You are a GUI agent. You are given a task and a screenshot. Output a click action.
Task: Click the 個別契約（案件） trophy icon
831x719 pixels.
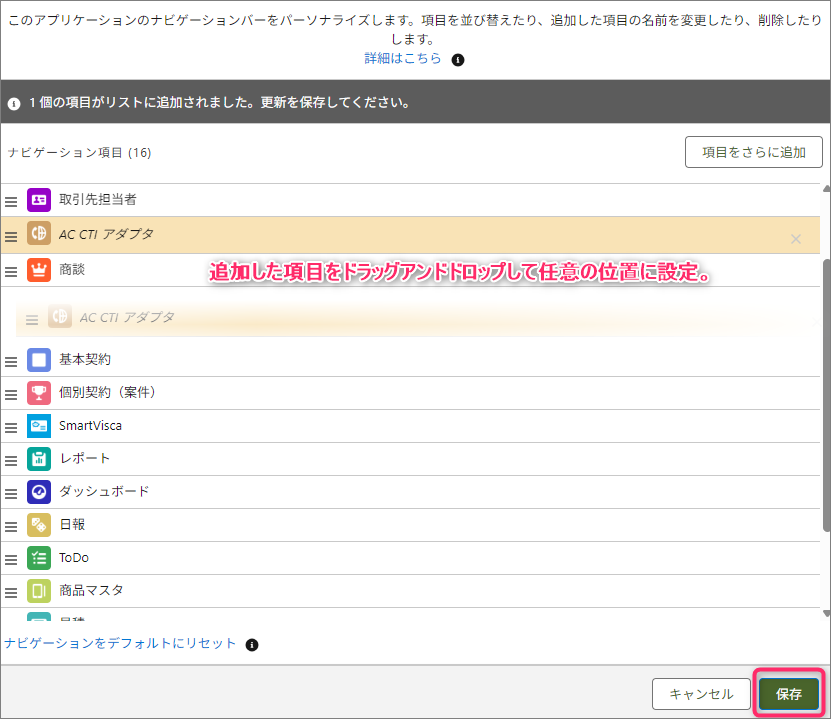pos(39,393)
